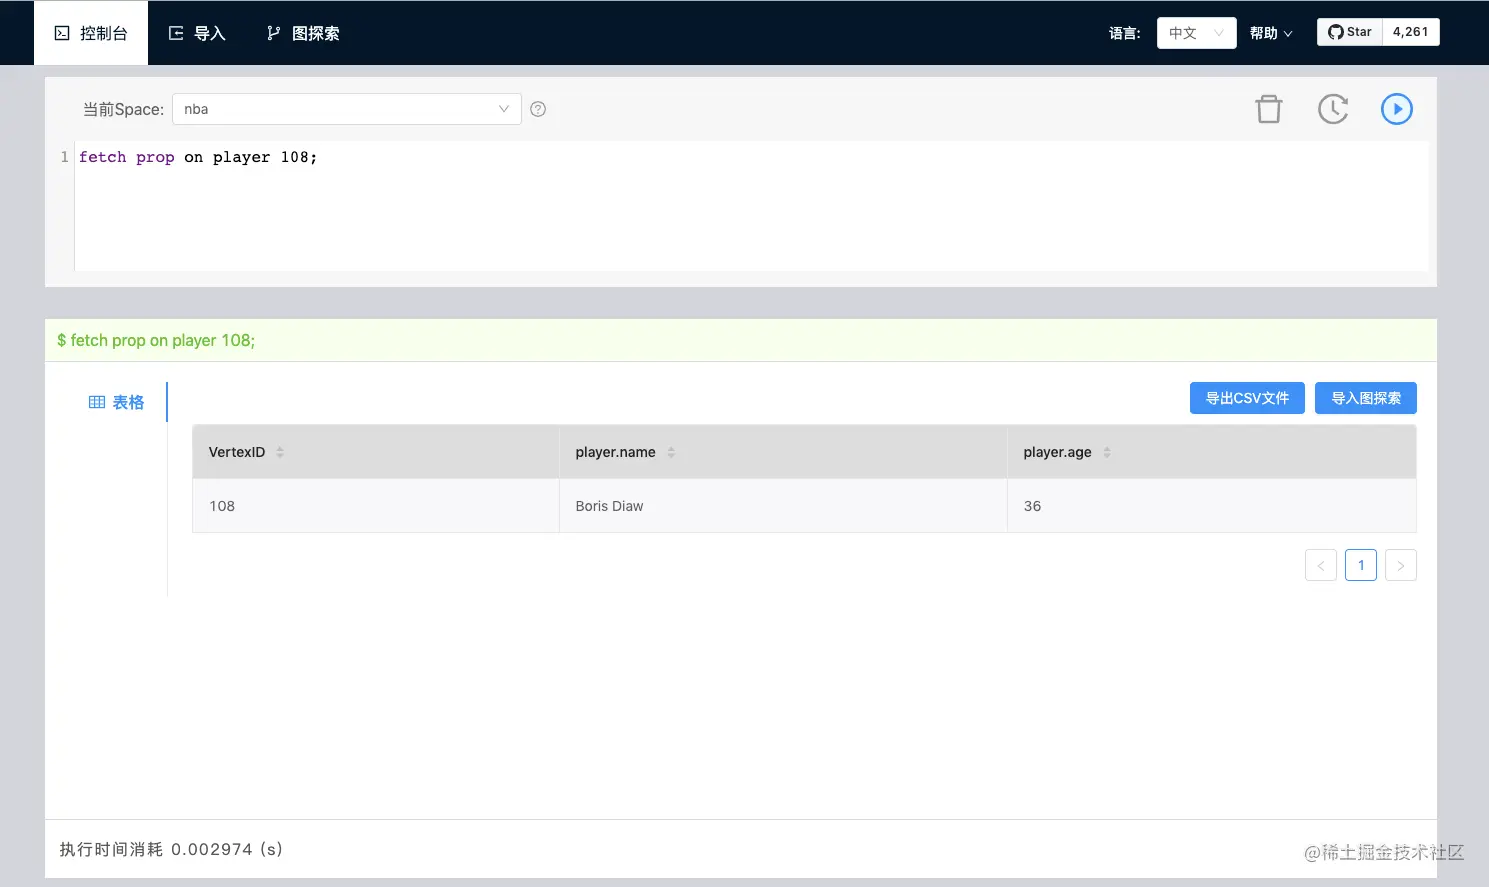This screenshot has width=1489, height=887.
Task: Clear the editor with the trash icon
Action: click(1269, 109)
